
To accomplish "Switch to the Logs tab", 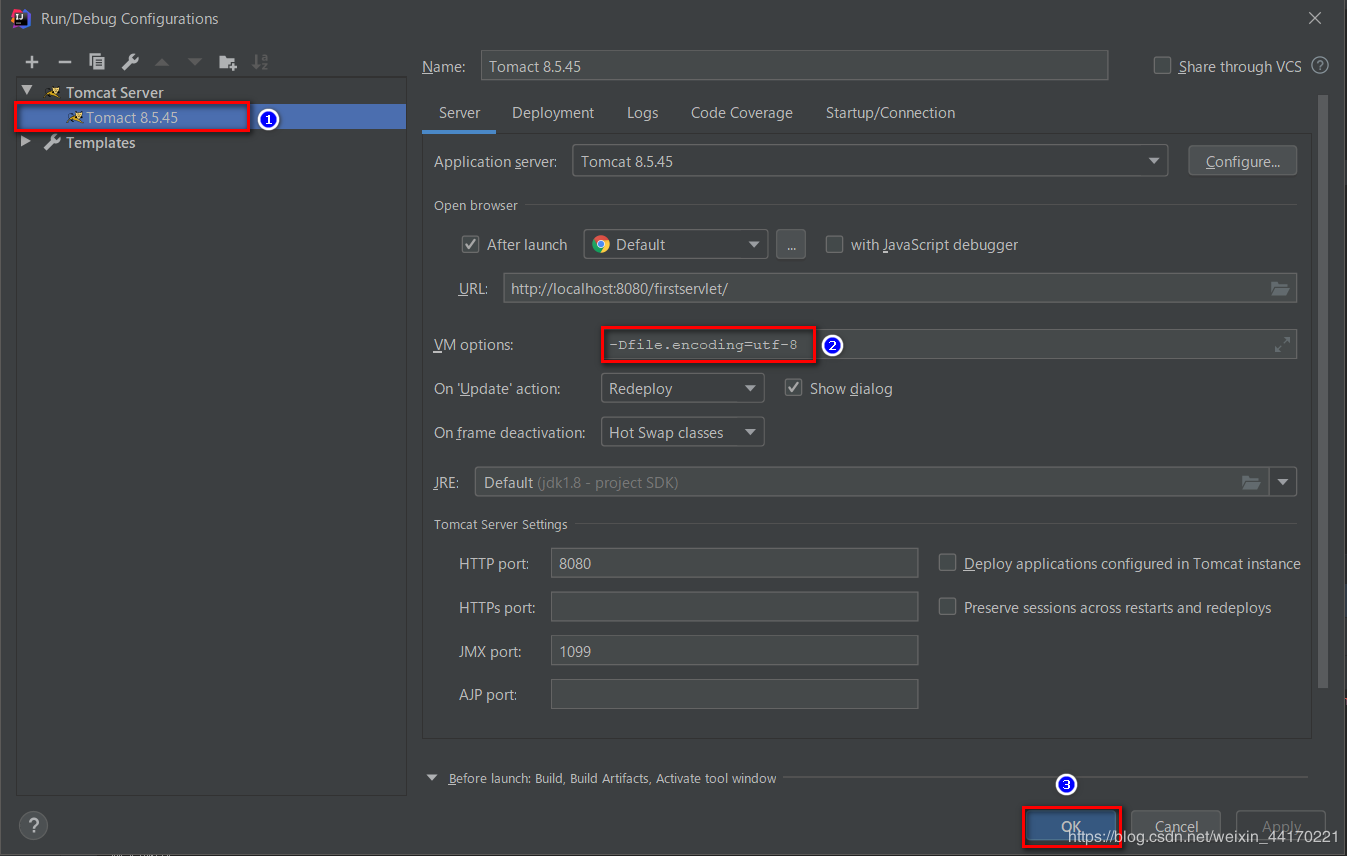I will pyautogui.click(x=642, y=113).
